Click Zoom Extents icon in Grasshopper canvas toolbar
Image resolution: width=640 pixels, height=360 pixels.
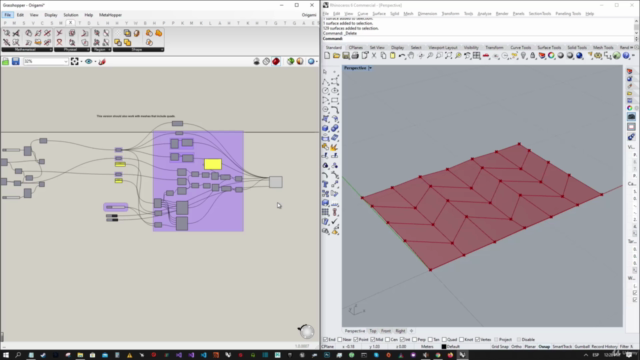[x=74, y=61]
